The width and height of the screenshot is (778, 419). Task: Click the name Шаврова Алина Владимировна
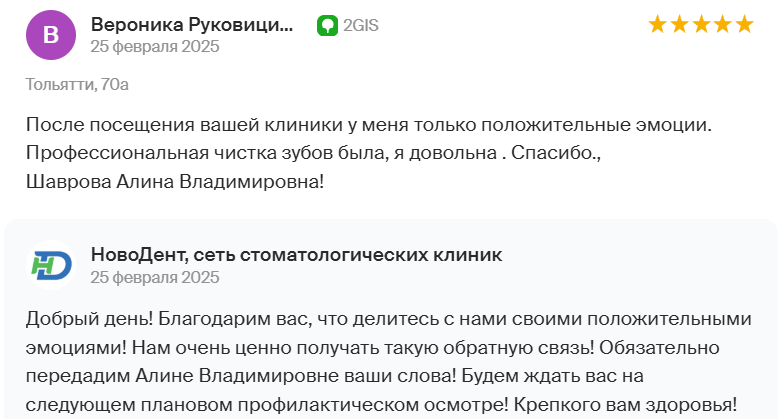point(175,182)
